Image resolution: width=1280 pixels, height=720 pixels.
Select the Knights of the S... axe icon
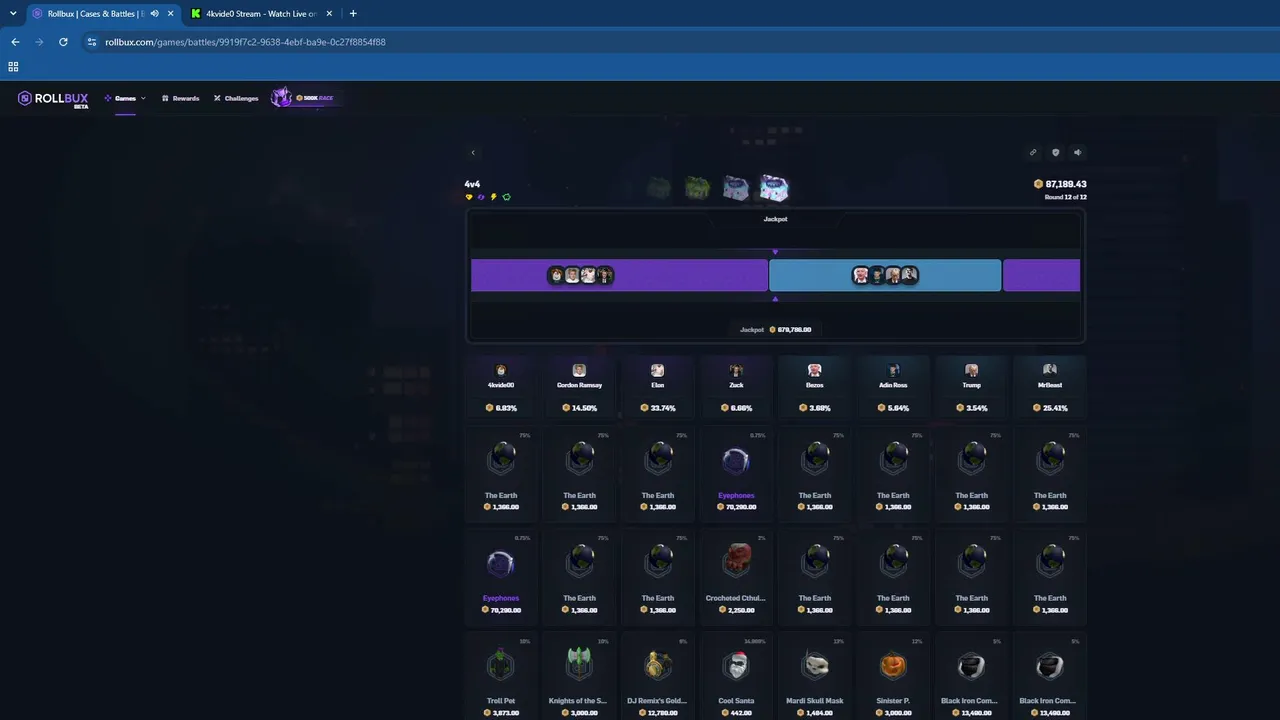[x=579, y=665]
